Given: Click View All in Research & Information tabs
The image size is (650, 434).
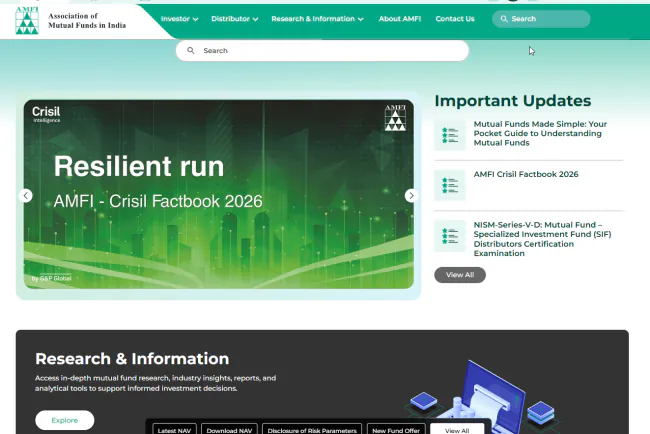Looking at the screenshot, I should pos(457,430).
